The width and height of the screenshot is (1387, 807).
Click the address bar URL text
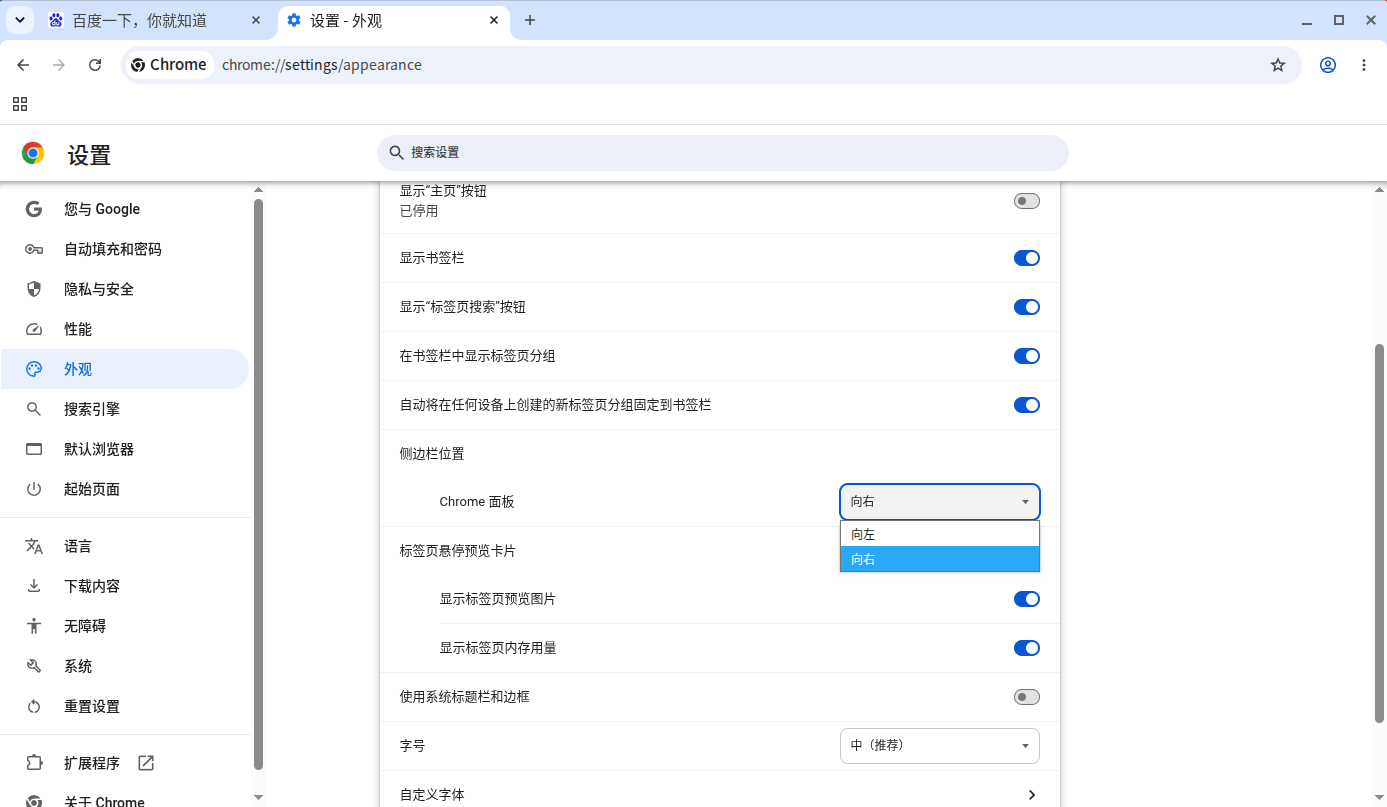[x=322, y=65]
